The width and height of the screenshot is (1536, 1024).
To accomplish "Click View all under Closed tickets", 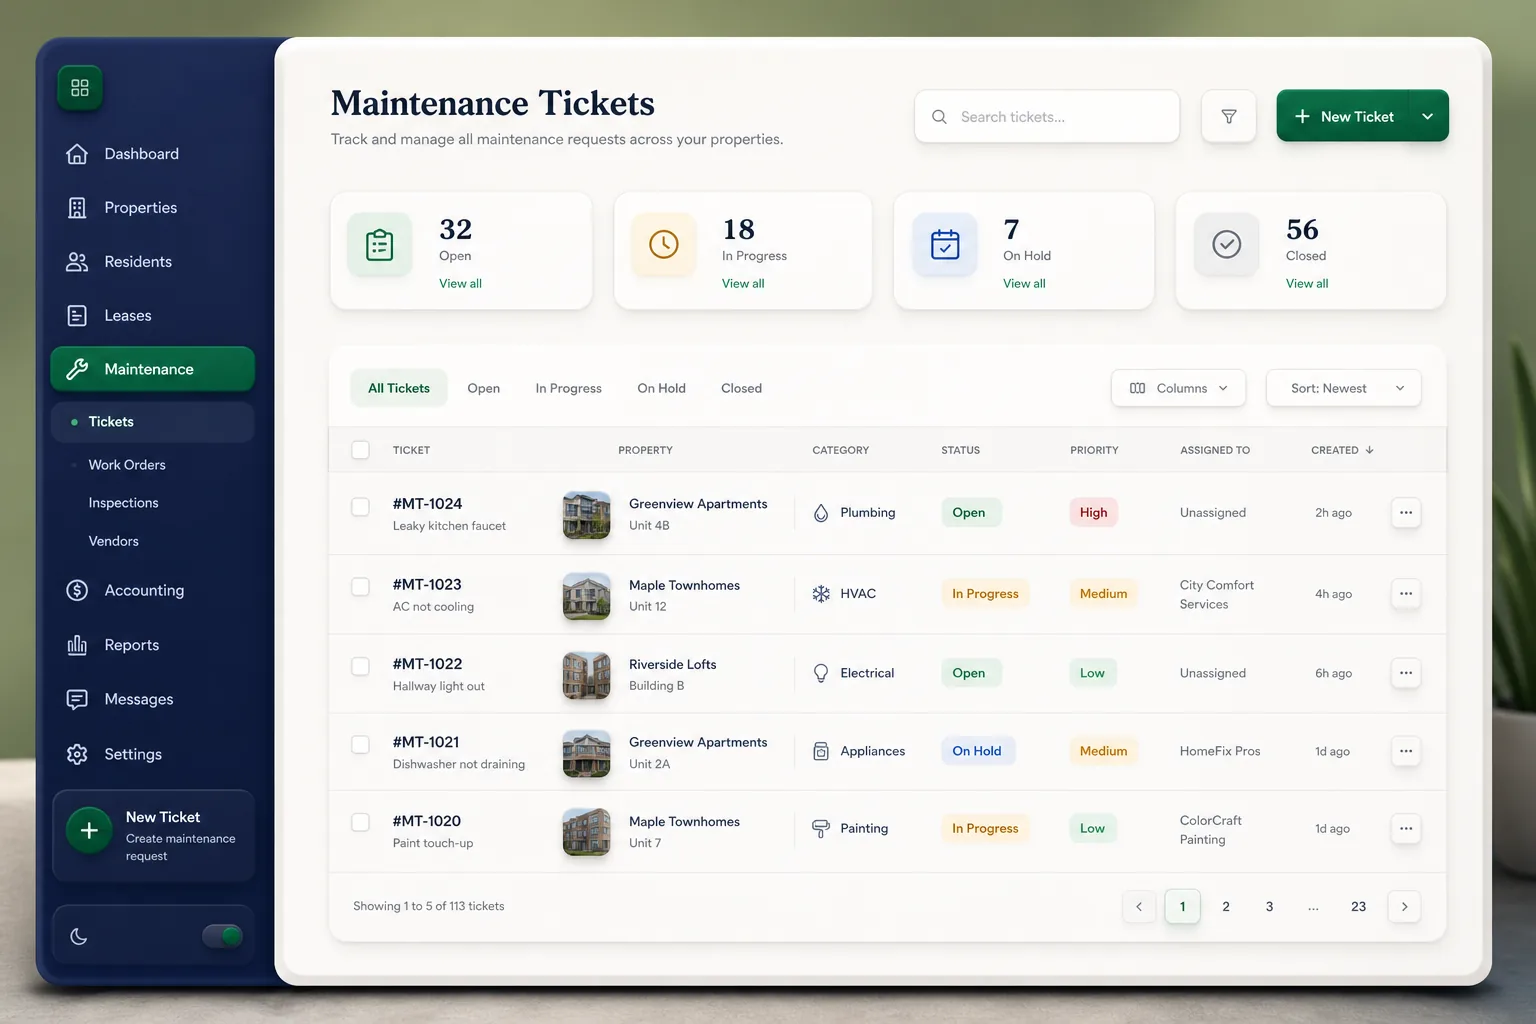I will click(x=1307, y=284).
